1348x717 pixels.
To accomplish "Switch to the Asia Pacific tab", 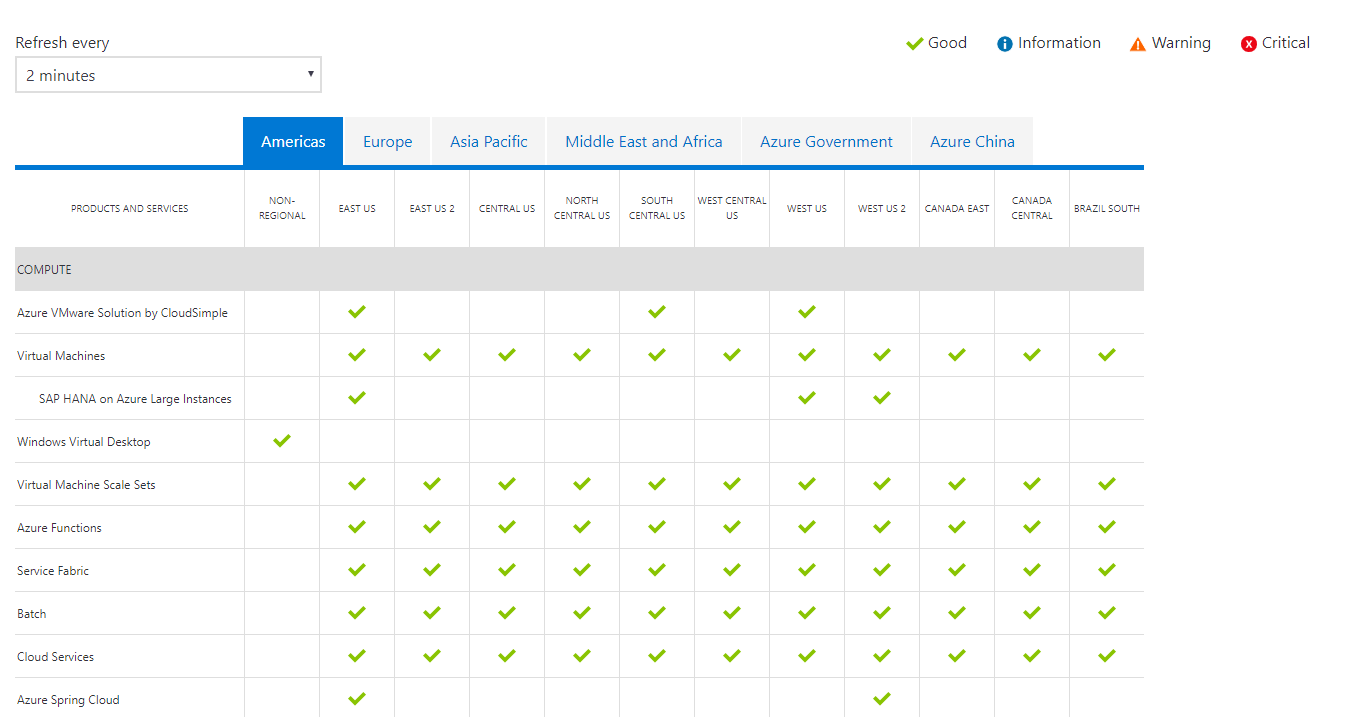I will 488,142.
